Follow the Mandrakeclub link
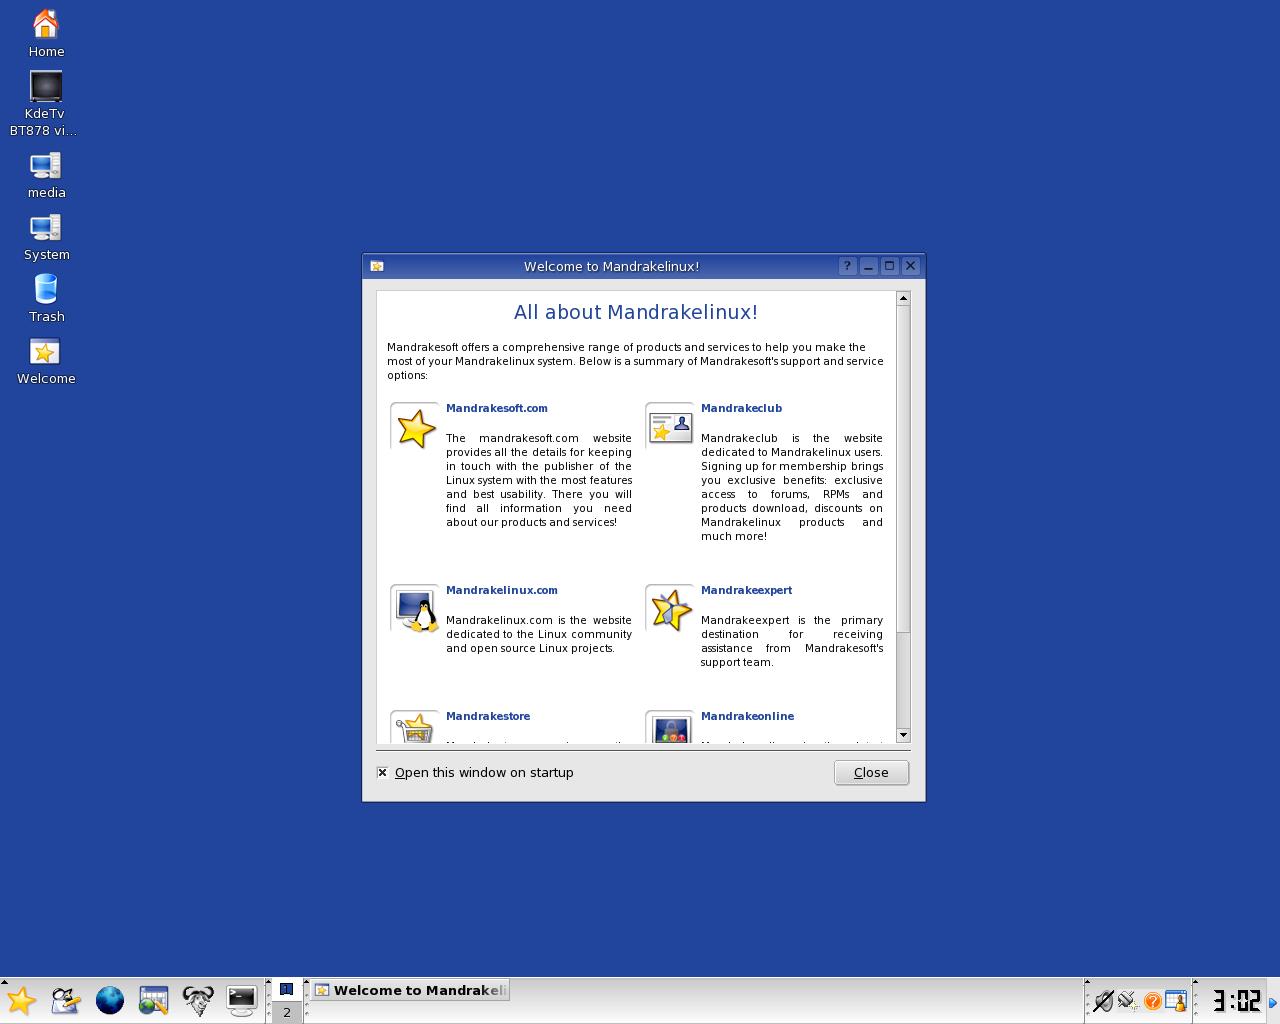Screen dimensions: 1280x1024 [x=741, y=408]
